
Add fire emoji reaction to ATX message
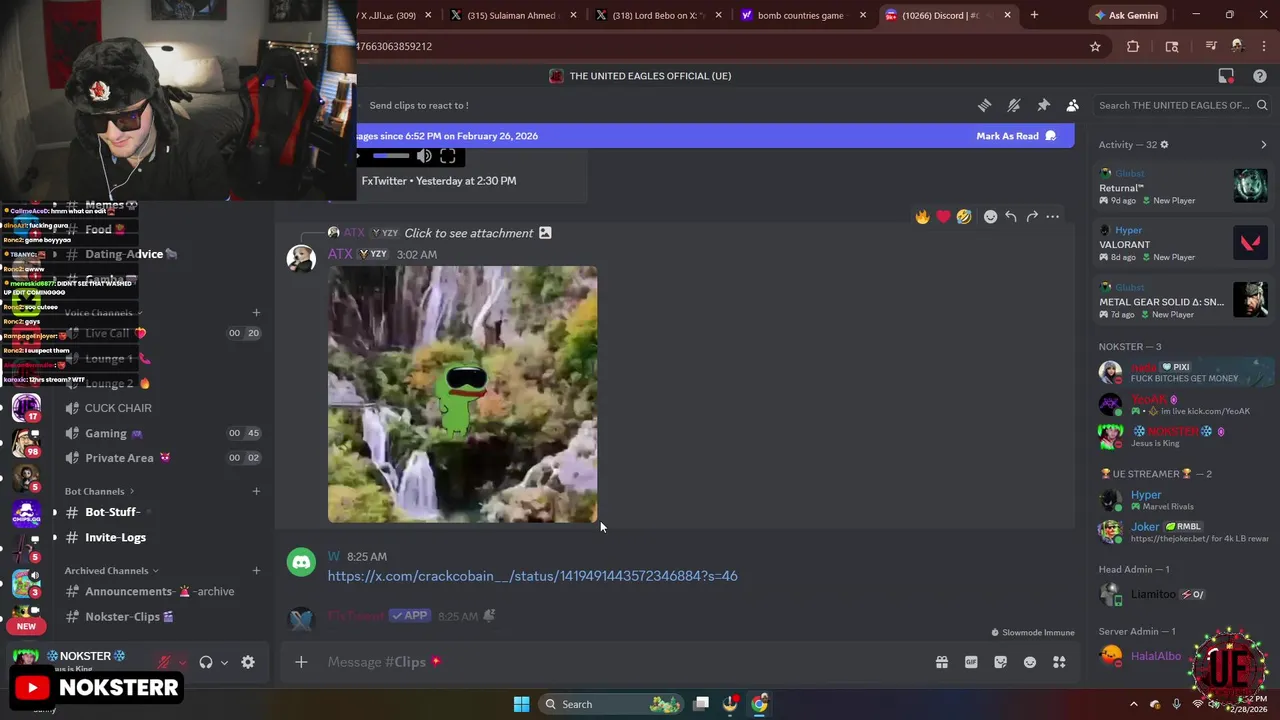[x=922, y=216]
